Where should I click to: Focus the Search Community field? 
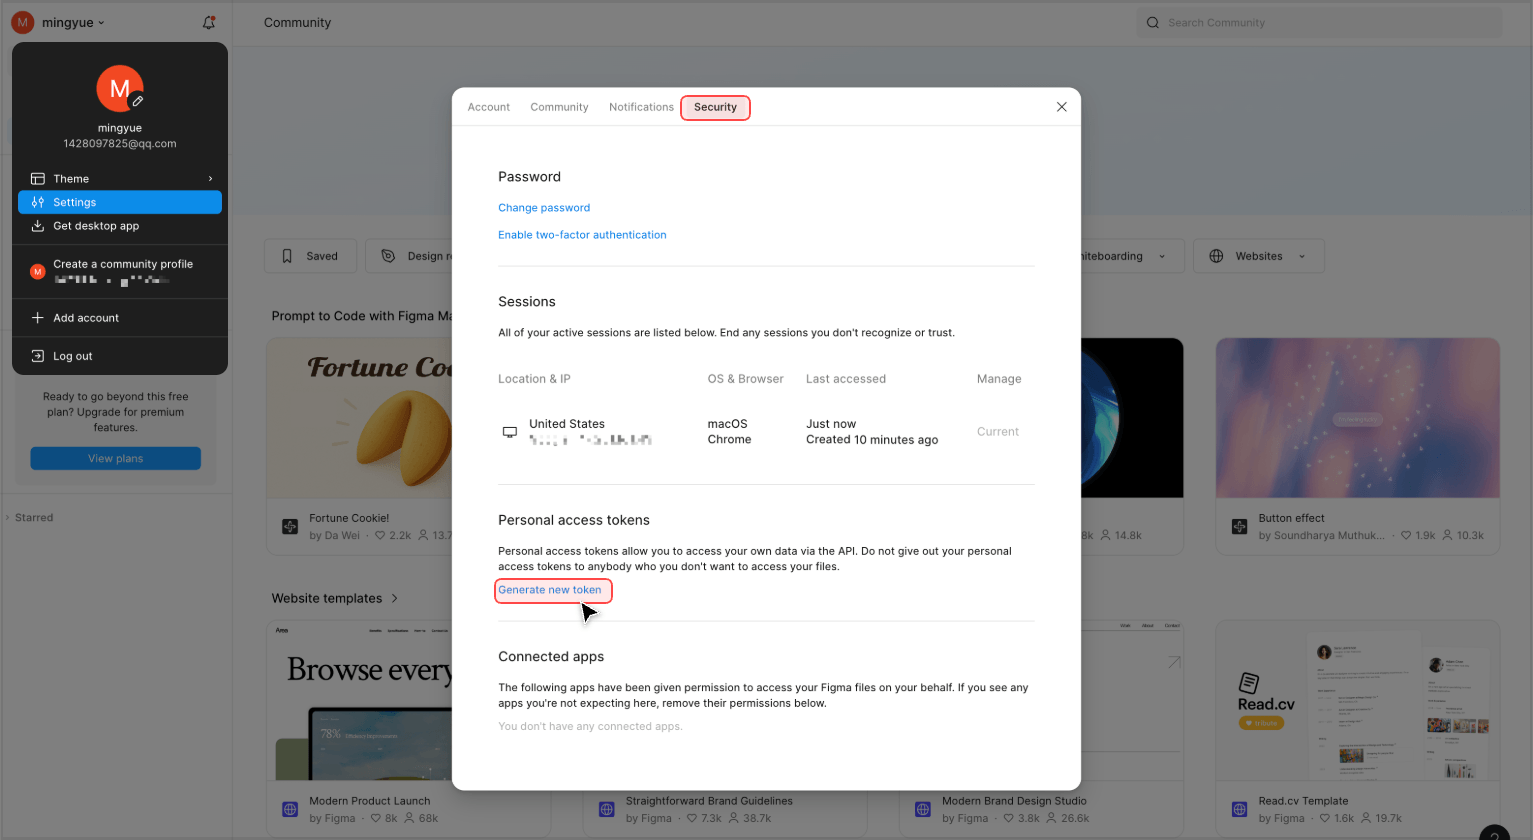(x=1319, y=23)
